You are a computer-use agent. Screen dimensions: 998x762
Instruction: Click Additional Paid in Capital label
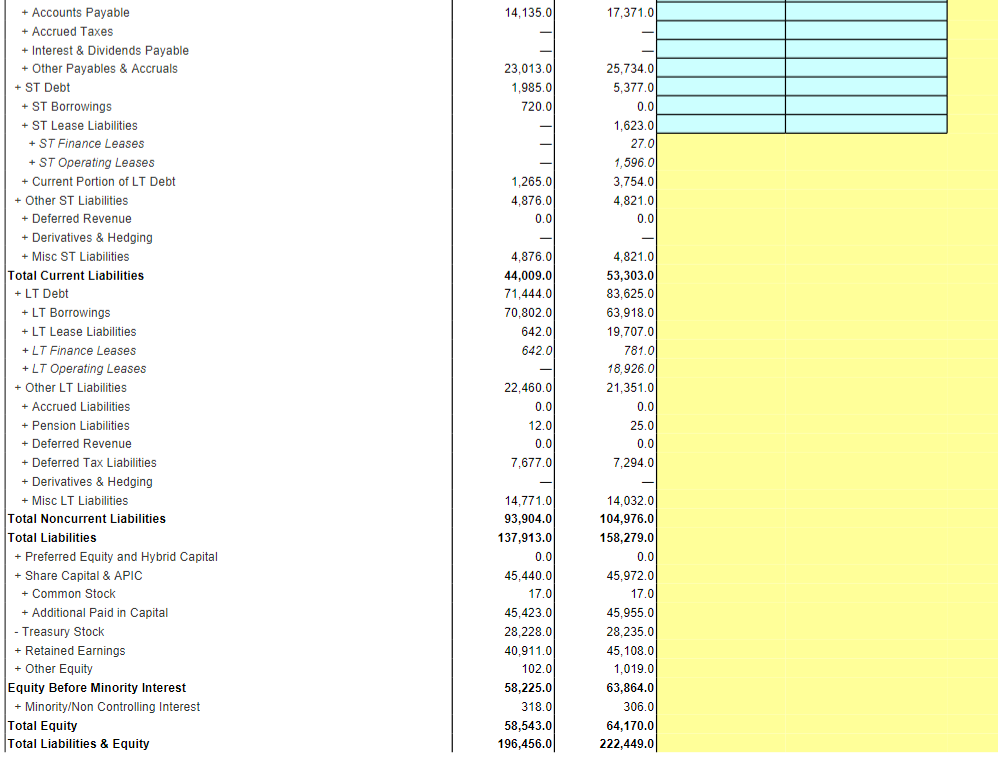tap(99, 613)
